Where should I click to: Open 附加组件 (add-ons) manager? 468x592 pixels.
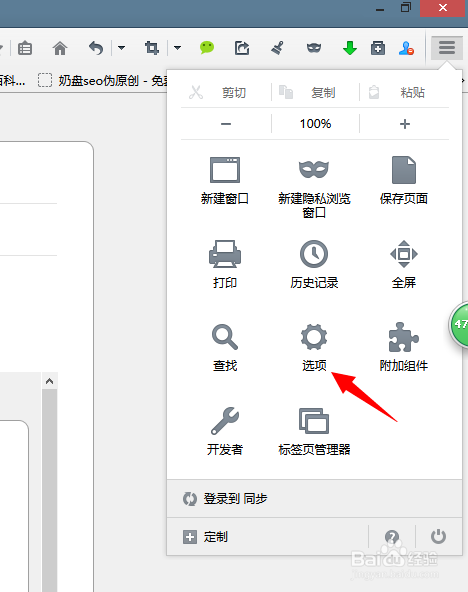click(403, 347)
